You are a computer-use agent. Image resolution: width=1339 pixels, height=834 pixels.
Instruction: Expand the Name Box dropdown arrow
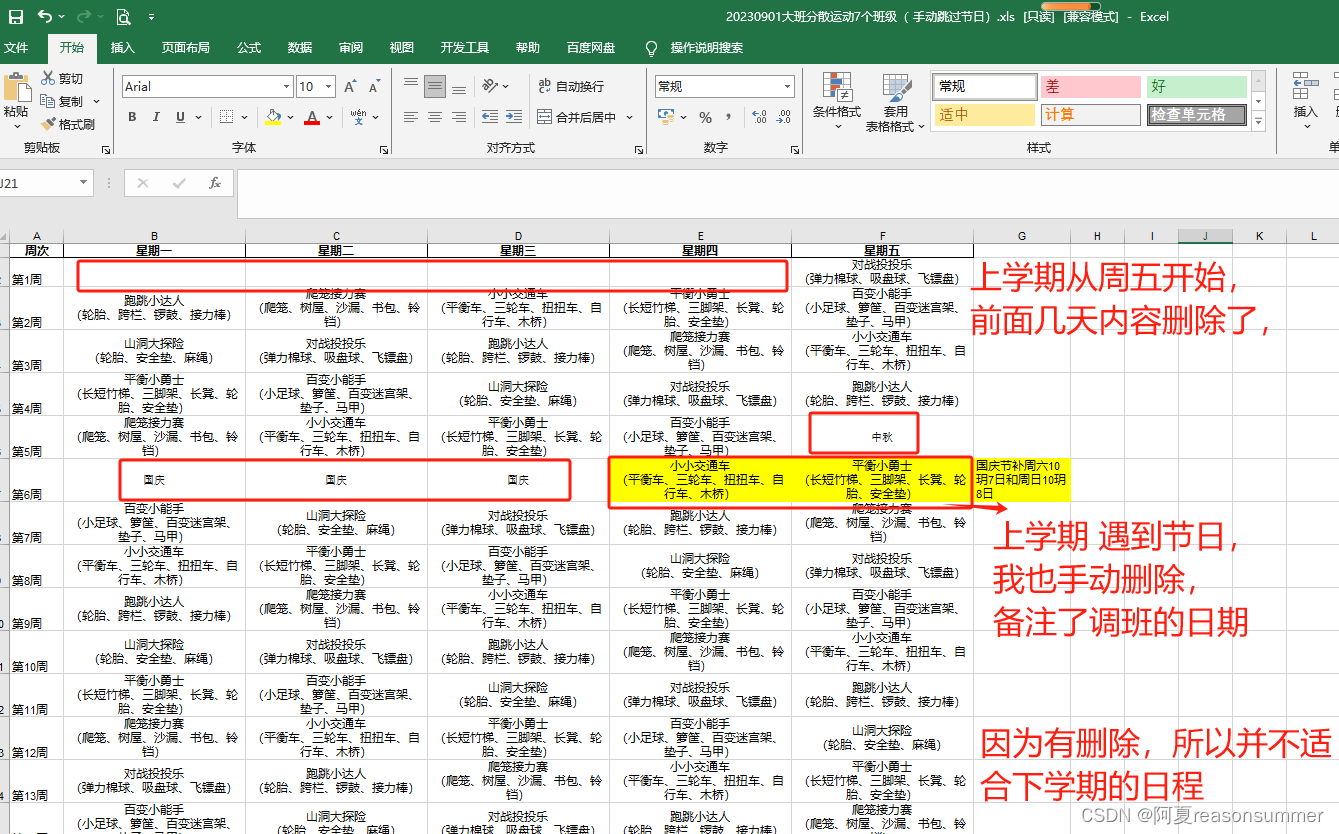tap(83, 183)
